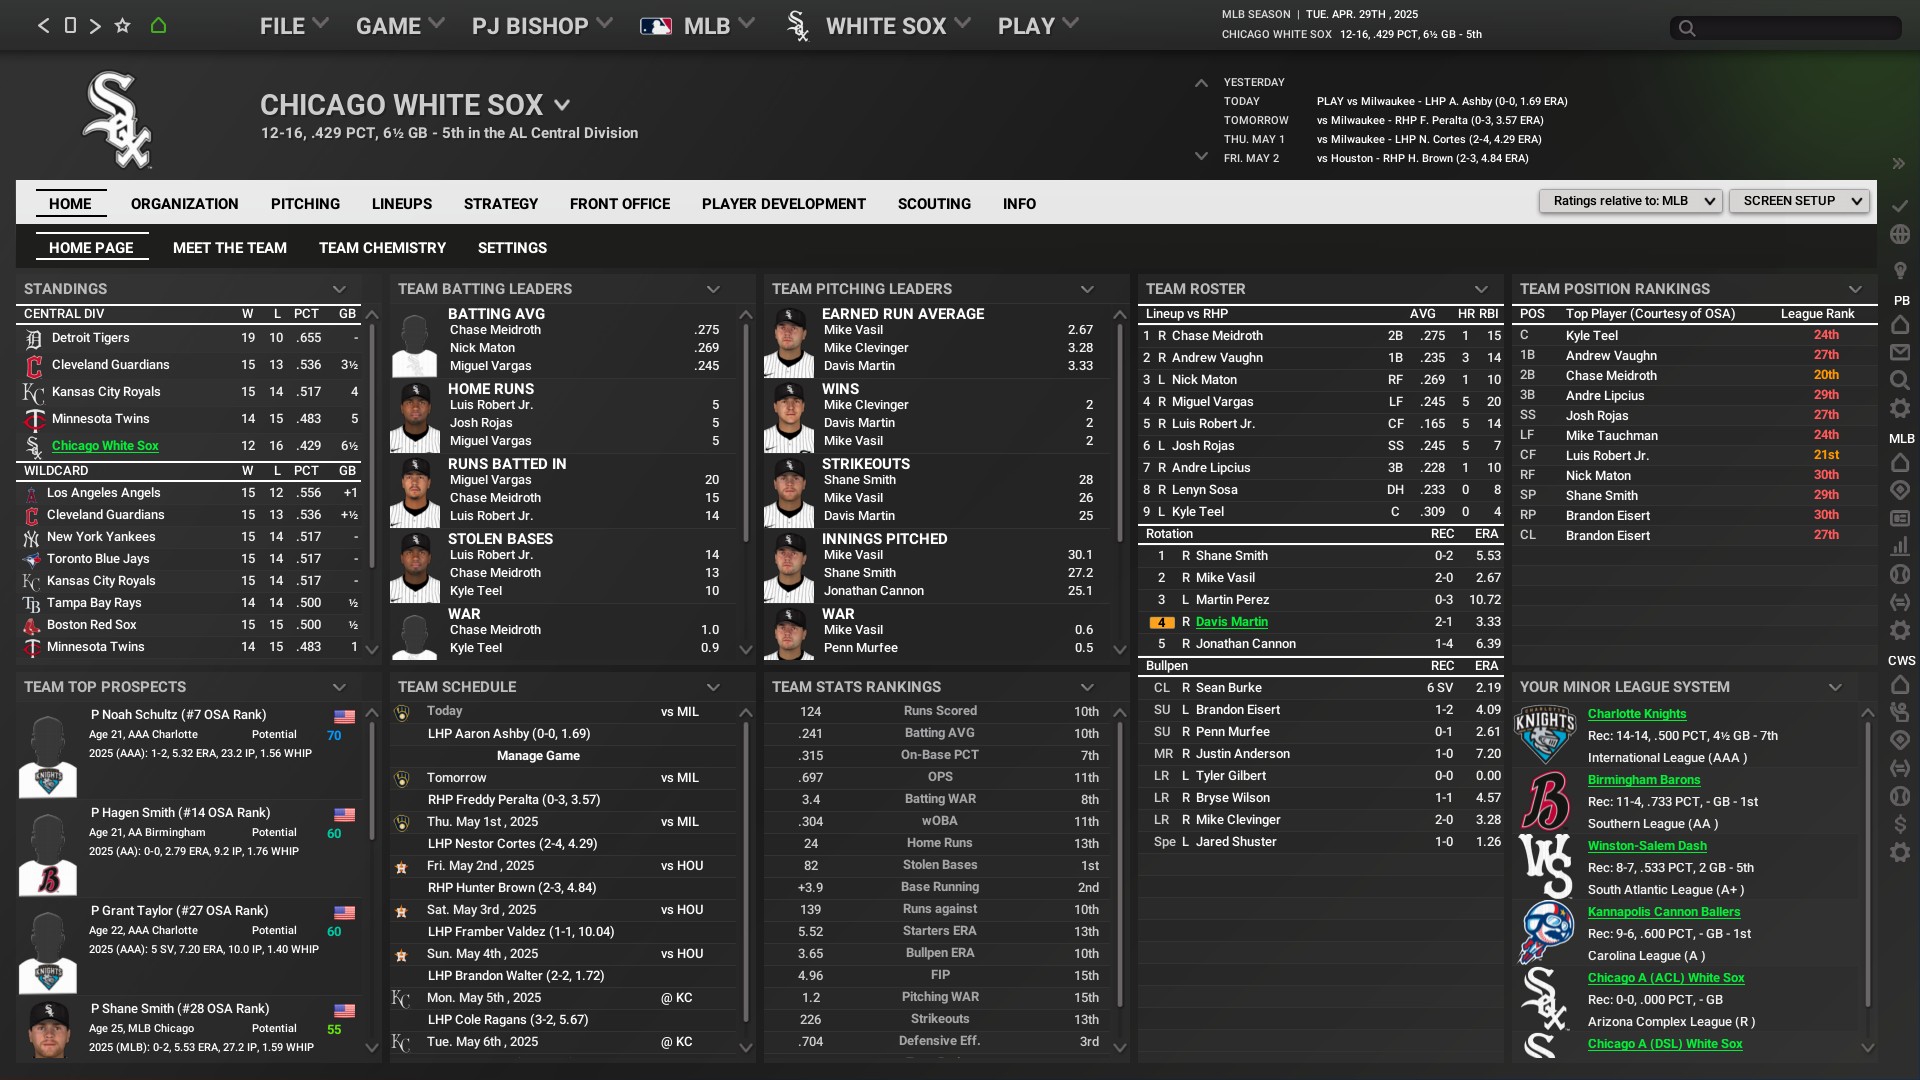Click the globe icon in right sidebar
This screenshot has width=1920, height=1080.
(x=1900, y=234)
